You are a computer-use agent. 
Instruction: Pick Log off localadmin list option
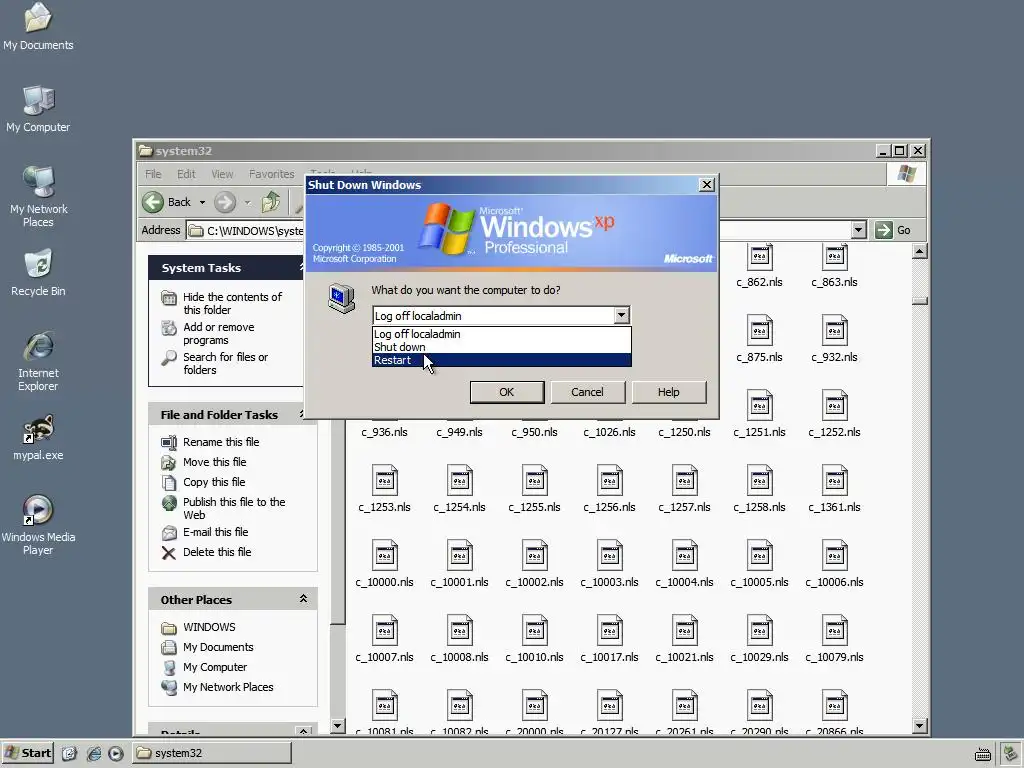(502, 334)
